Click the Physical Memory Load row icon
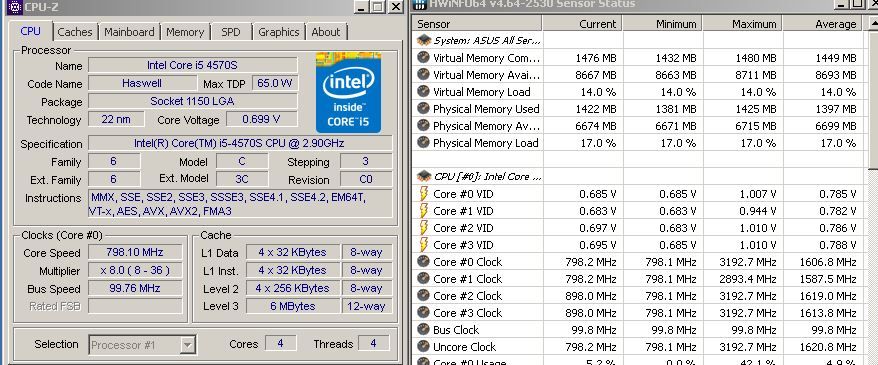878x365 pixels. pyautogui.click(x=423, y=142)
